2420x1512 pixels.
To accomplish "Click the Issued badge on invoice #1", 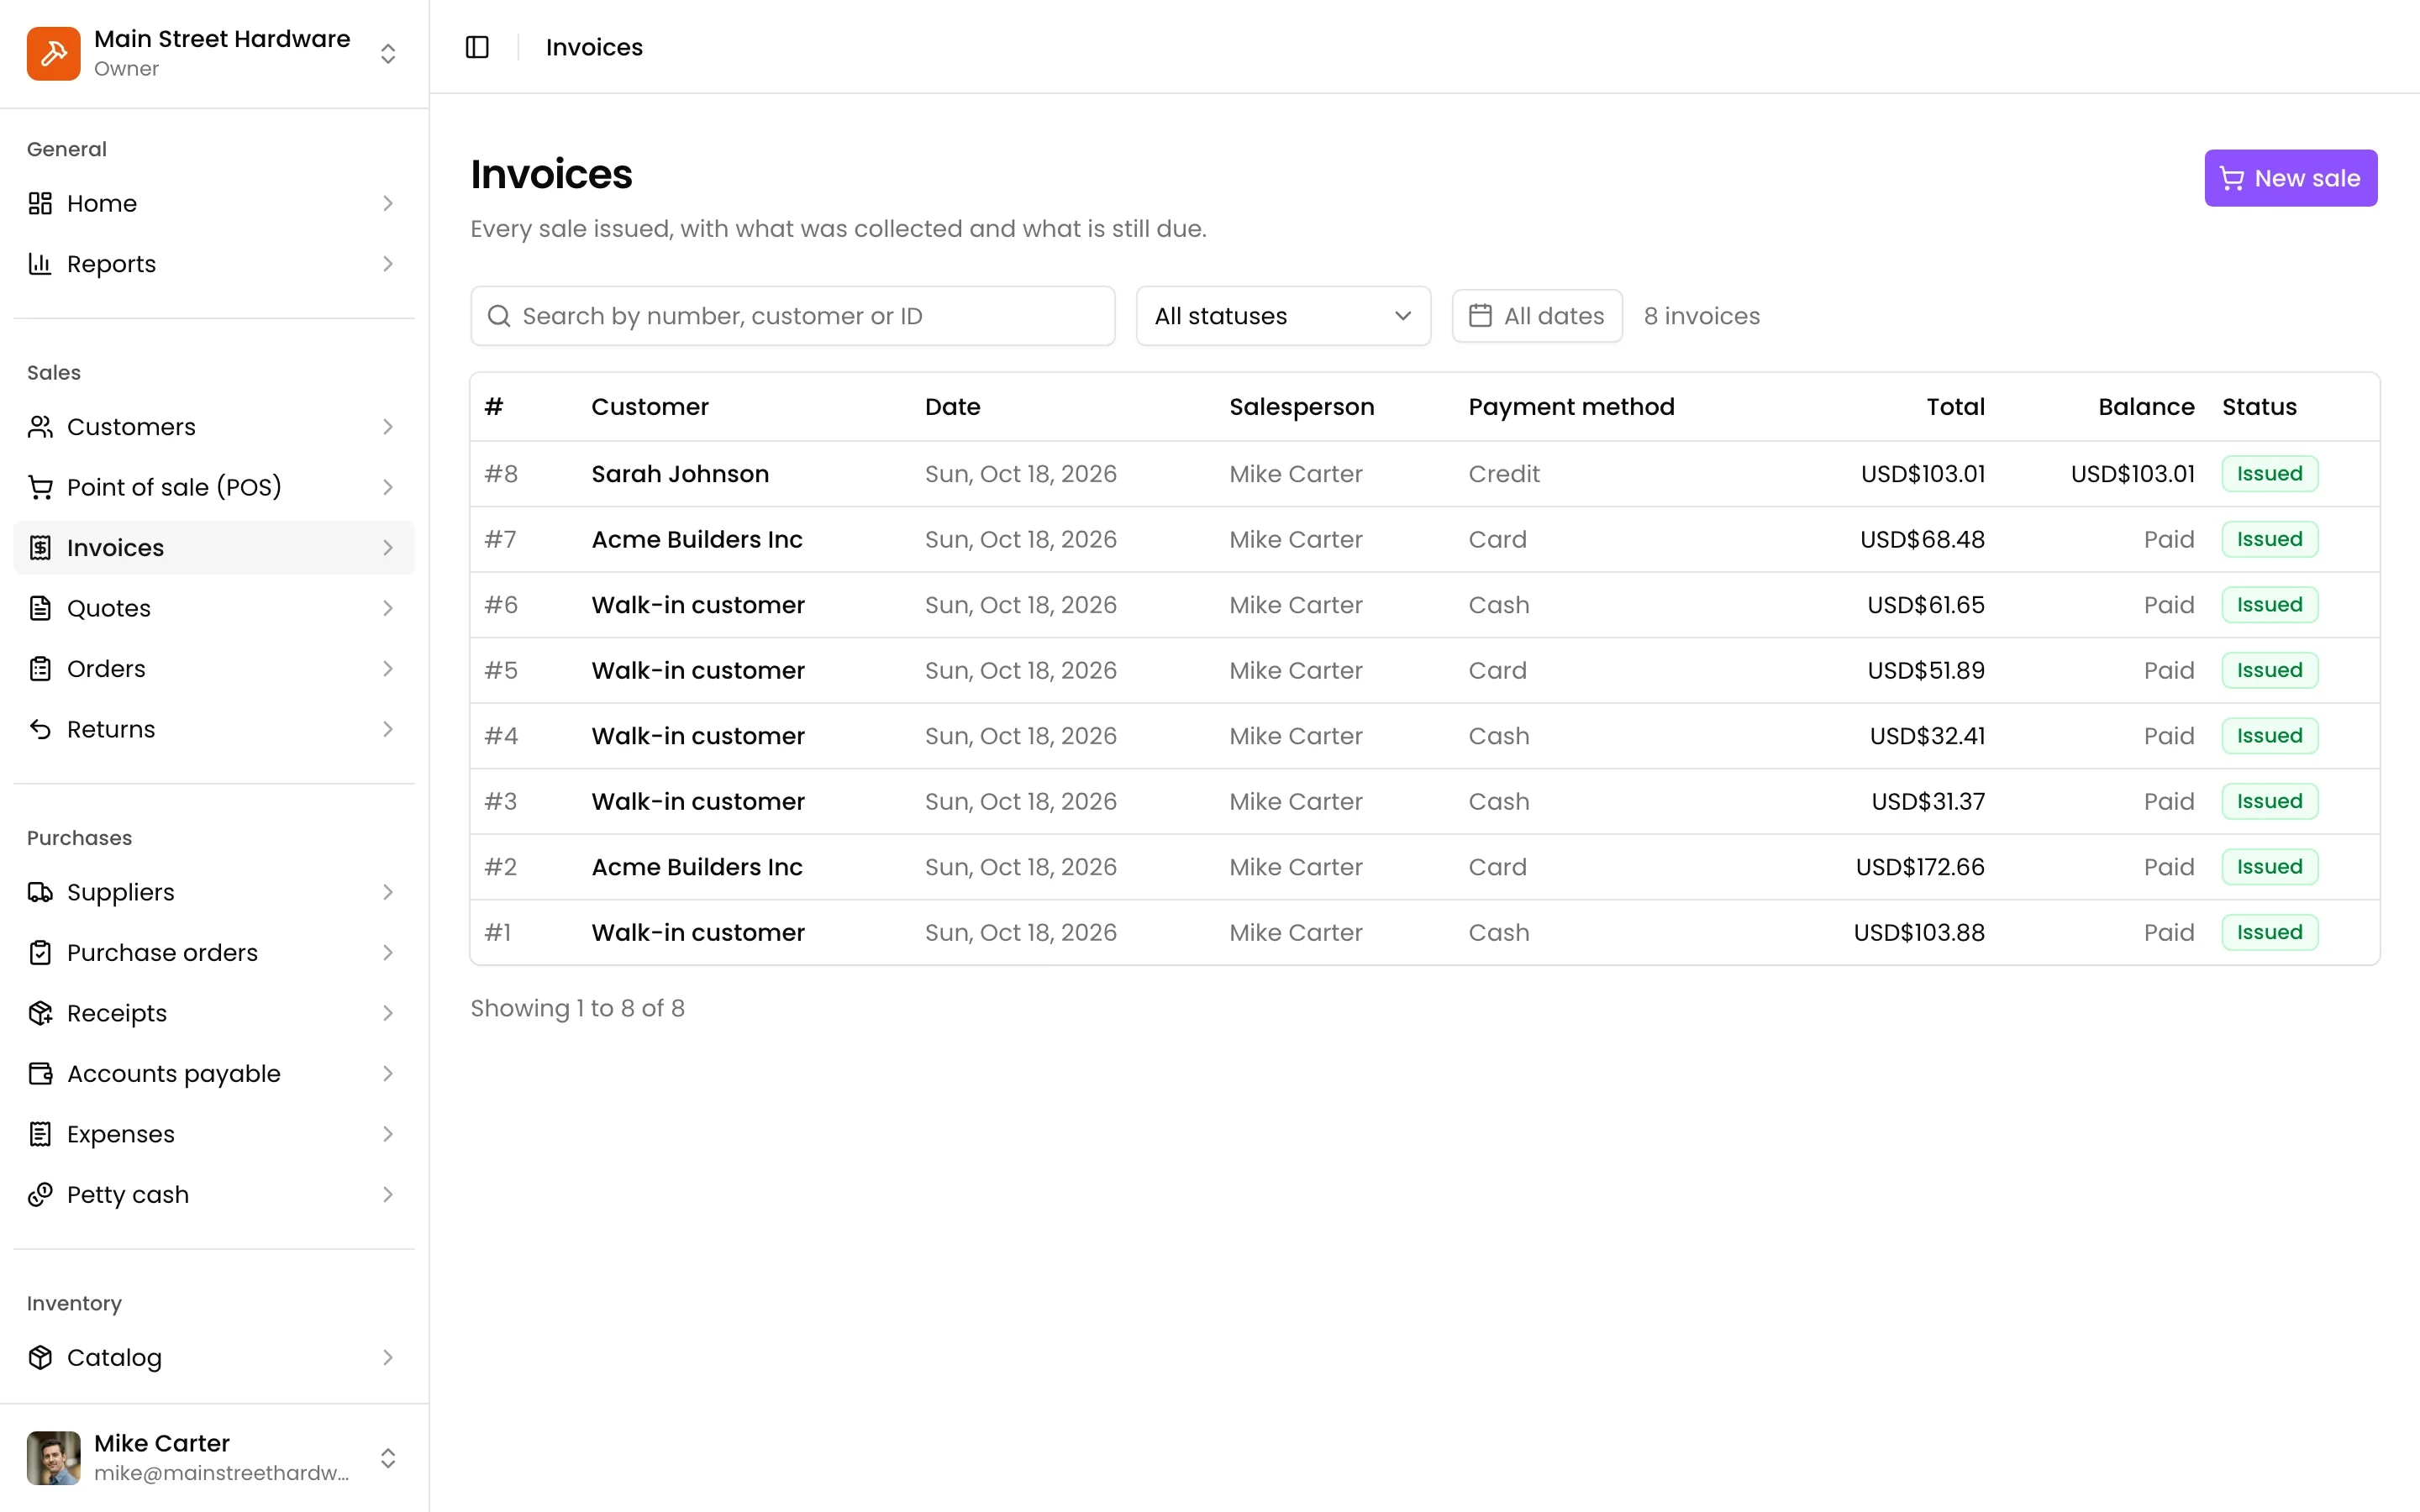I will pyautogui.click(x=2269, y=933).
